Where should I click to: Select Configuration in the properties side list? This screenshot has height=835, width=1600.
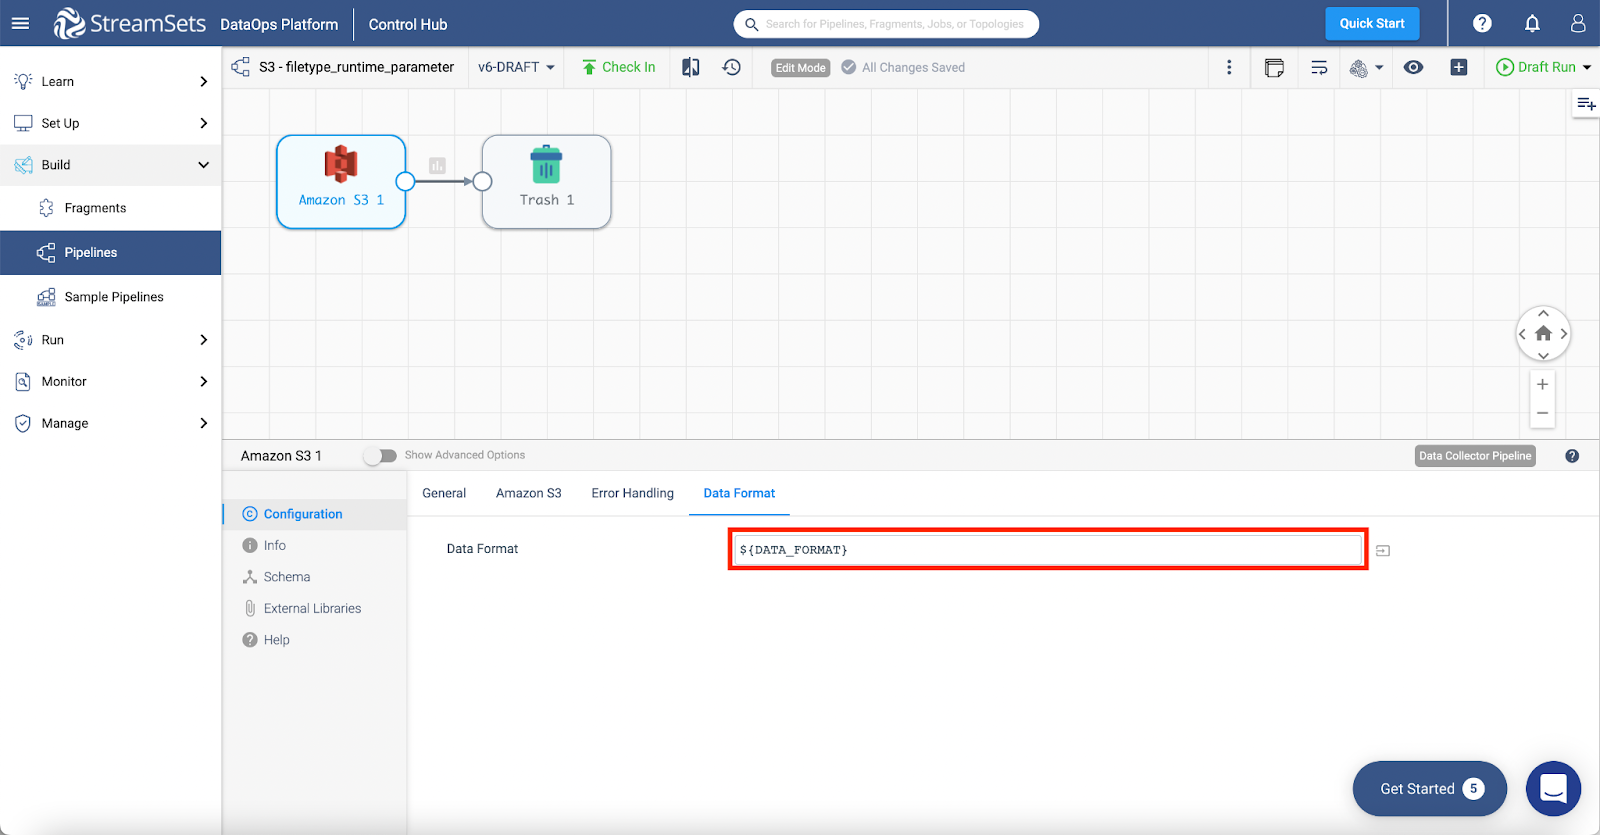315,514
